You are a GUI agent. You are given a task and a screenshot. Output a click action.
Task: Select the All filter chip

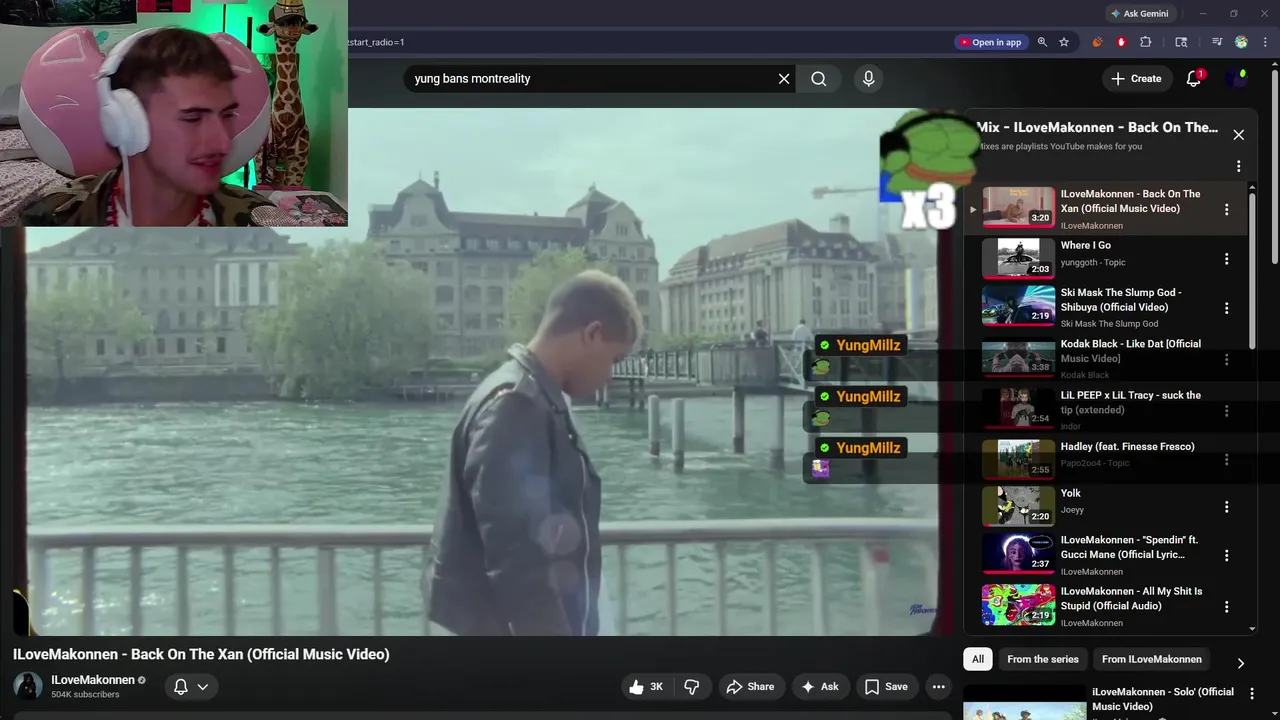click(x=978, y=659)
